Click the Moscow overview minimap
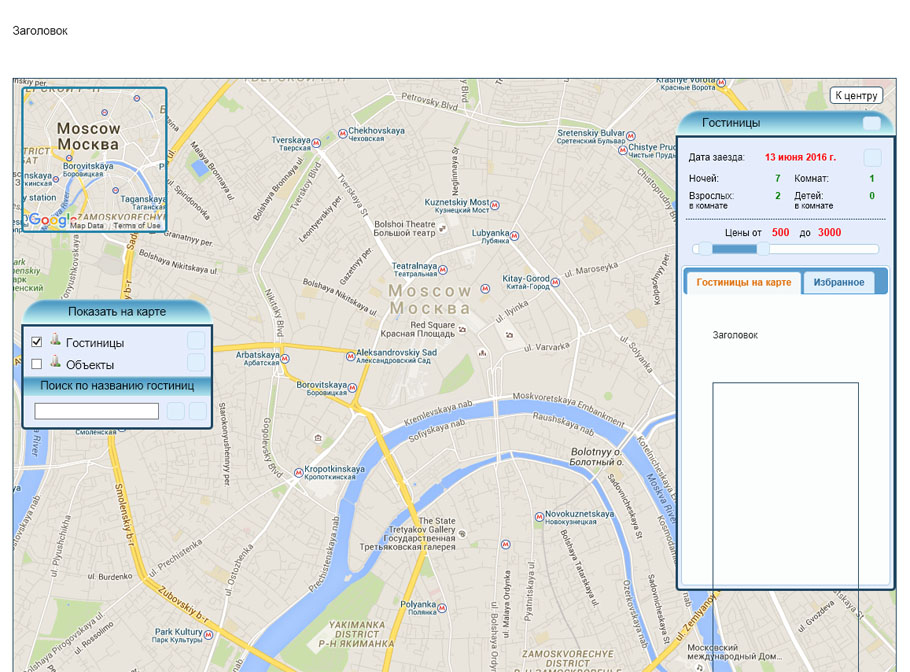The height and width of the screenshot is (672, 910). click(94, 158)
